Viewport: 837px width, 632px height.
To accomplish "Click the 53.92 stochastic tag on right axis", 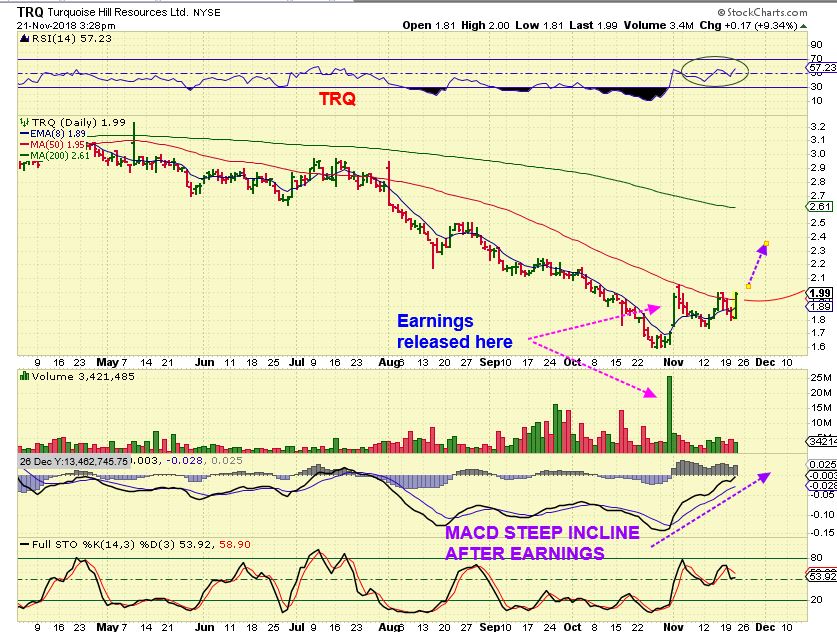I will tap(823, 577).
